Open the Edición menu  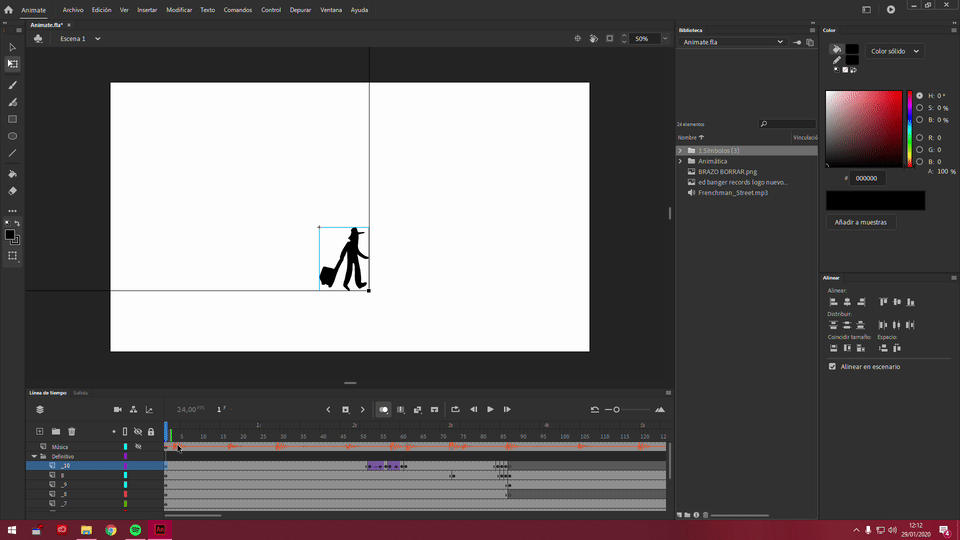(102, 10)
